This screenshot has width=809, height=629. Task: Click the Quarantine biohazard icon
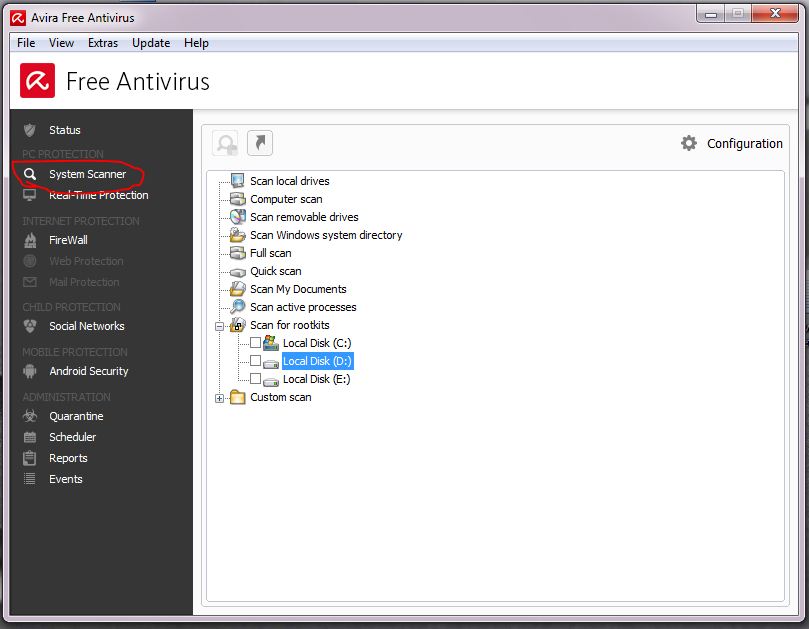[x=30, y=416]
